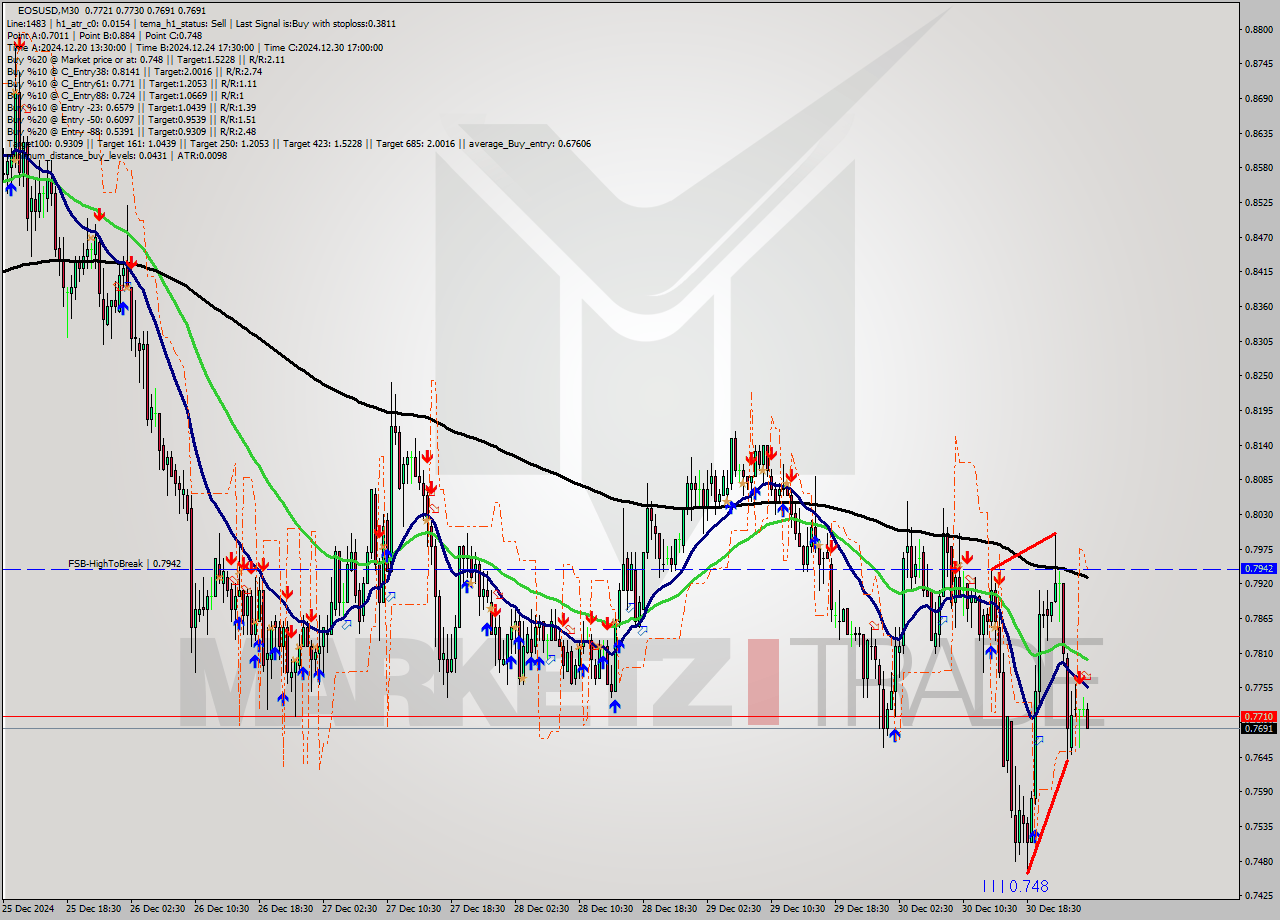Click the 0.7810 price axis label
The width and height of the screenshot is (1280, 920).
(x=1259, y=653)
